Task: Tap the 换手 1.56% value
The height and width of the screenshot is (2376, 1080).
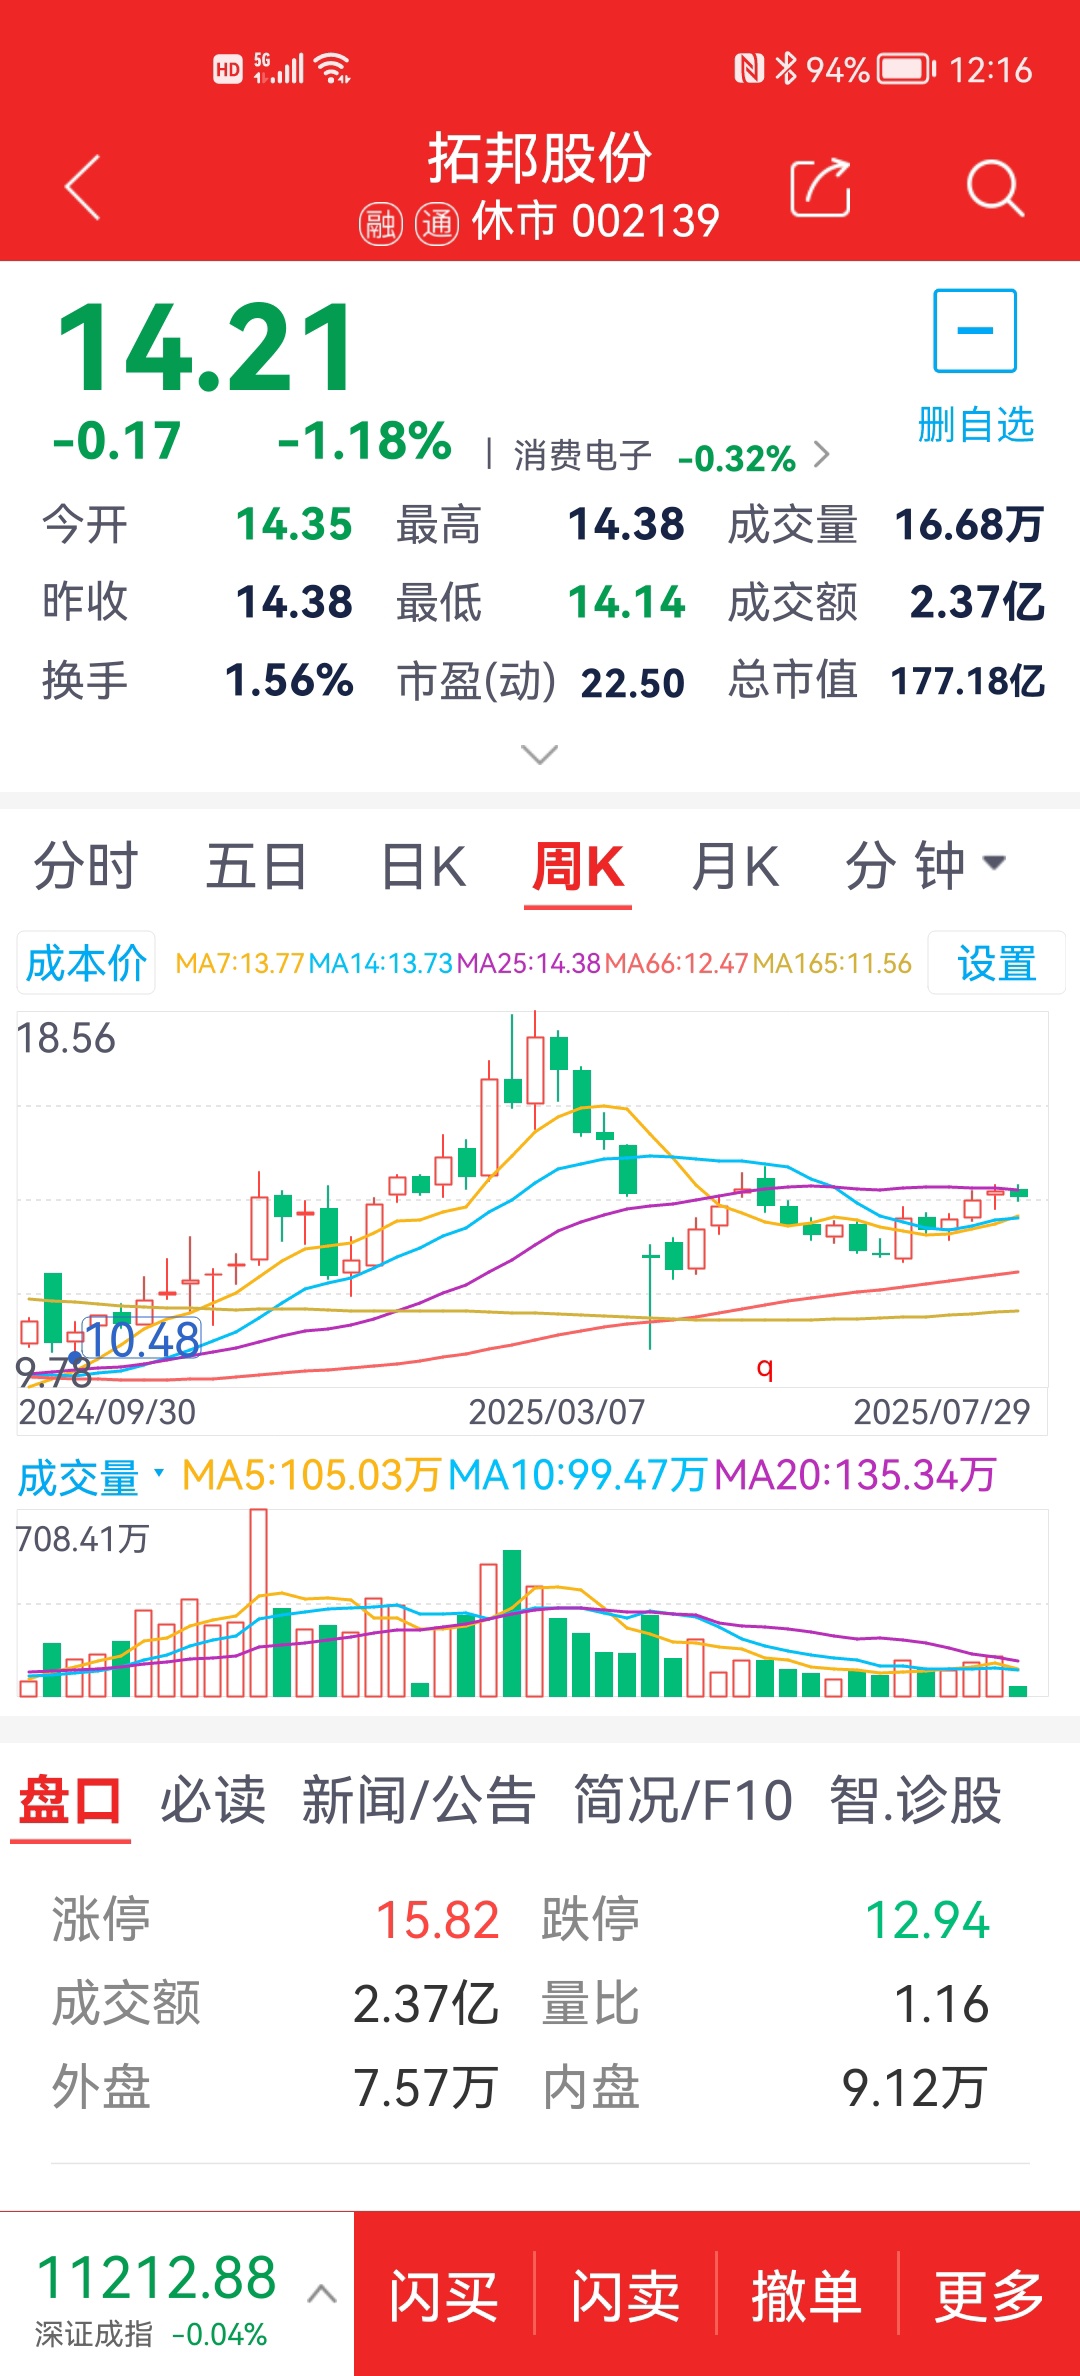Action: click(x=289, y=681)
